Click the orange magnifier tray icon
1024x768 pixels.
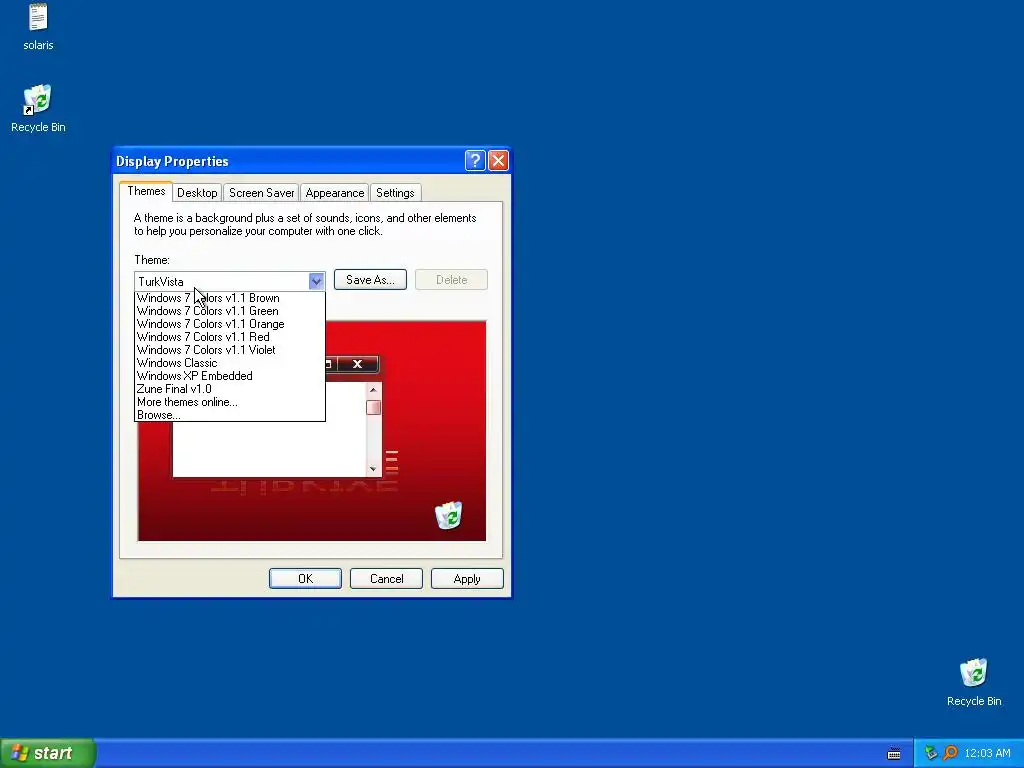(950, 753)
